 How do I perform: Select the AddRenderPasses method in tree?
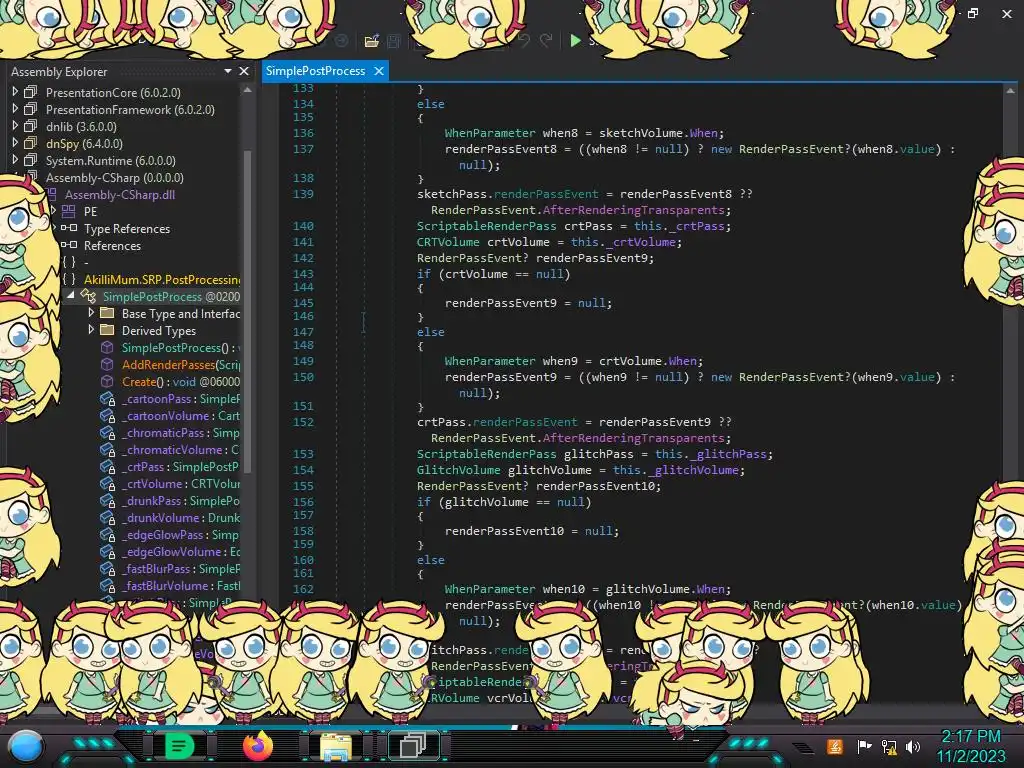[x=181, y=364]
